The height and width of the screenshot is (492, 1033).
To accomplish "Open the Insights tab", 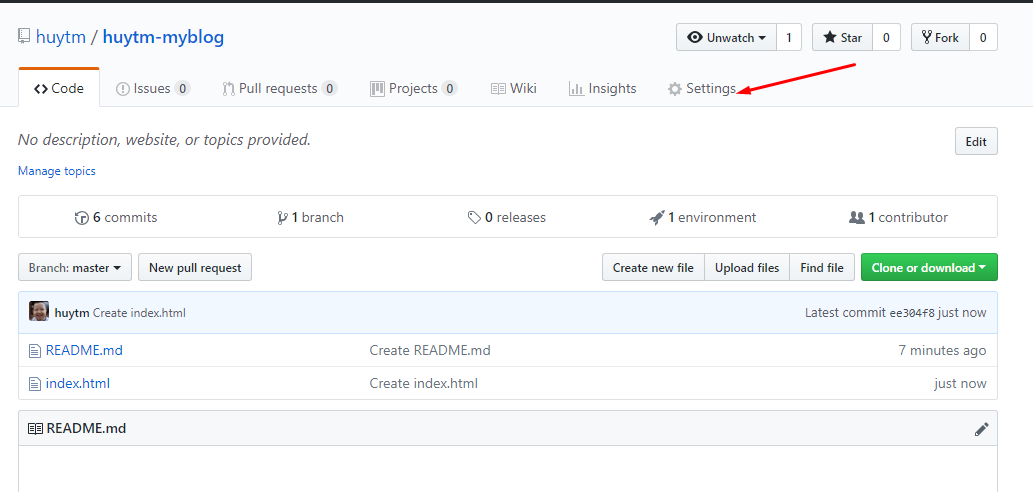I will point(603,88).
